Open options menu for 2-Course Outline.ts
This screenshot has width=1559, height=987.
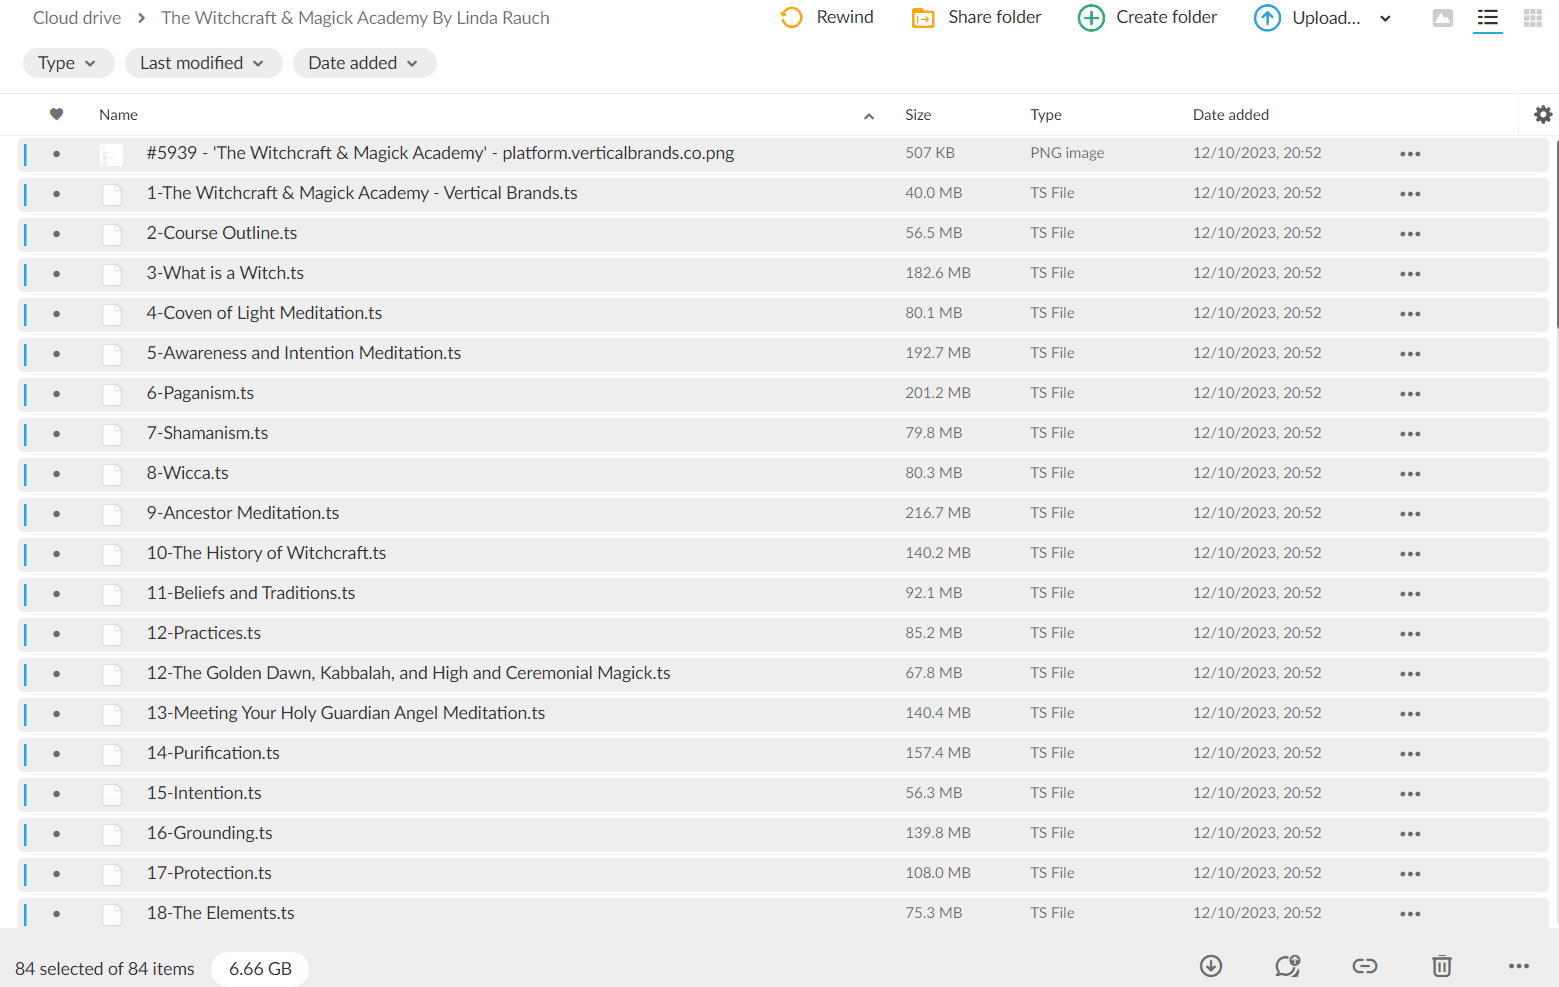(x=1410, y=234)
